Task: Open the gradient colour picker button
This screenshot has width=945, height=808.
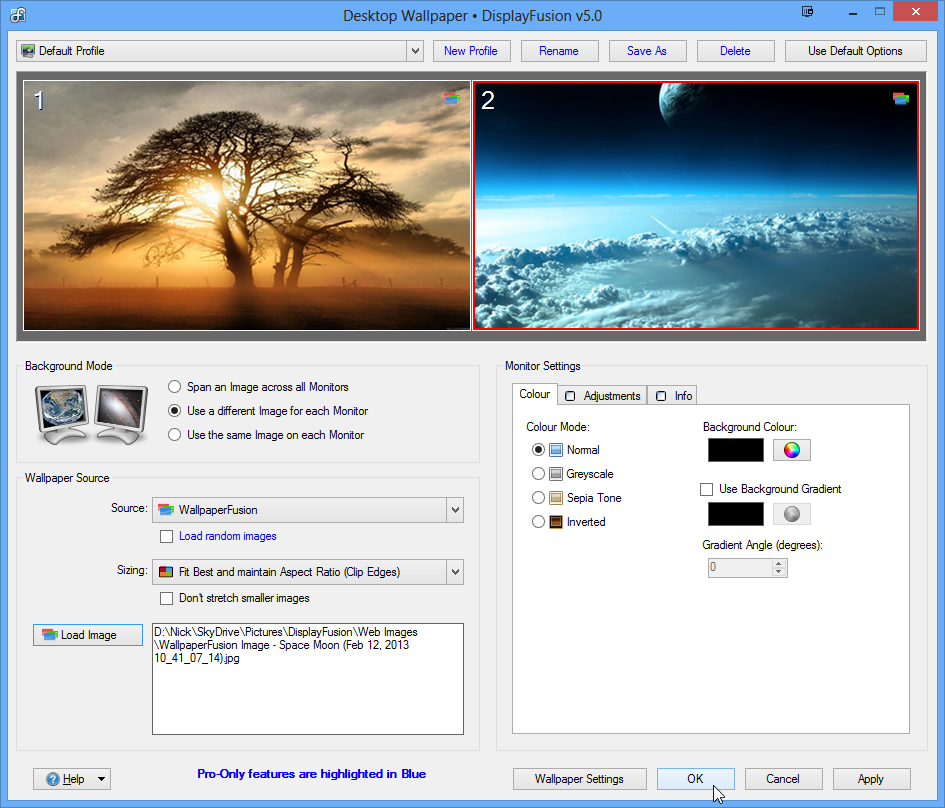Action: (x=791, y=514)
